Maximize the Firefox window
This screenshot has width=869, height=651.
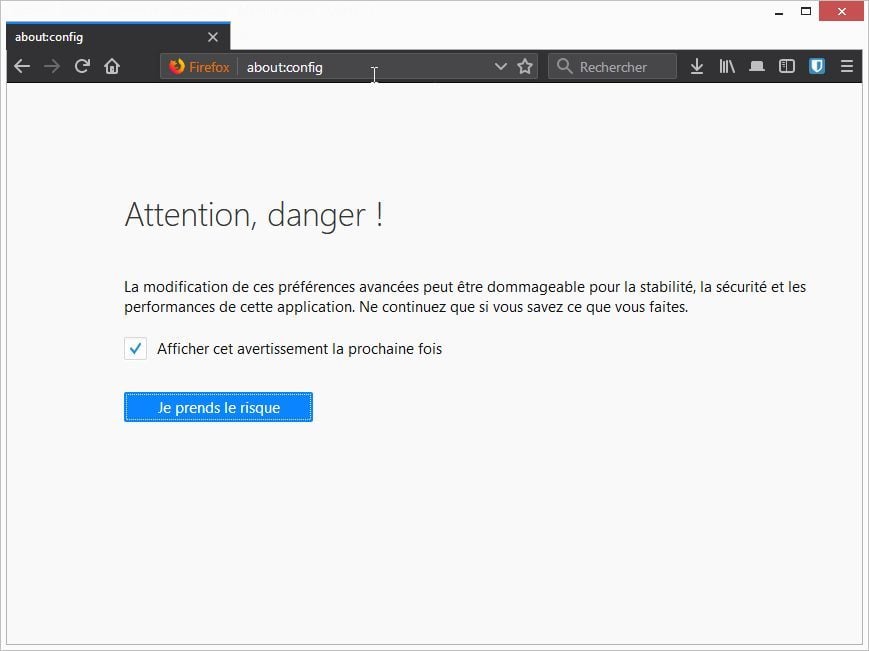(x=806, y=12)
